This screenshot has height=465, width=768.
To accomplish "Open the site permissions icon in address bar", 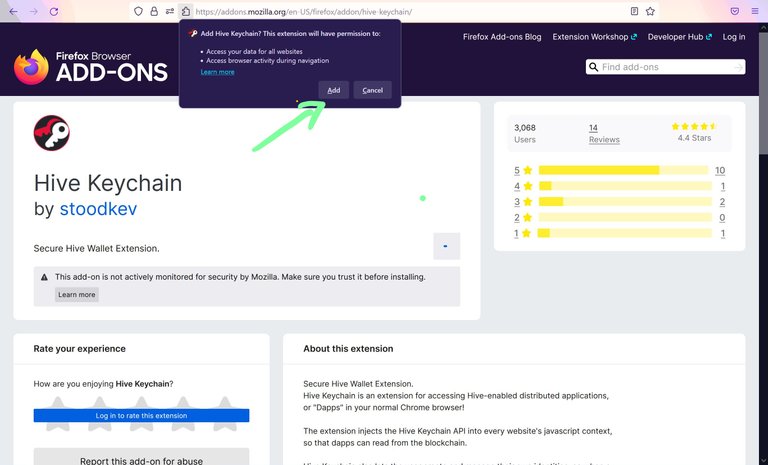I will pos(170,11).
